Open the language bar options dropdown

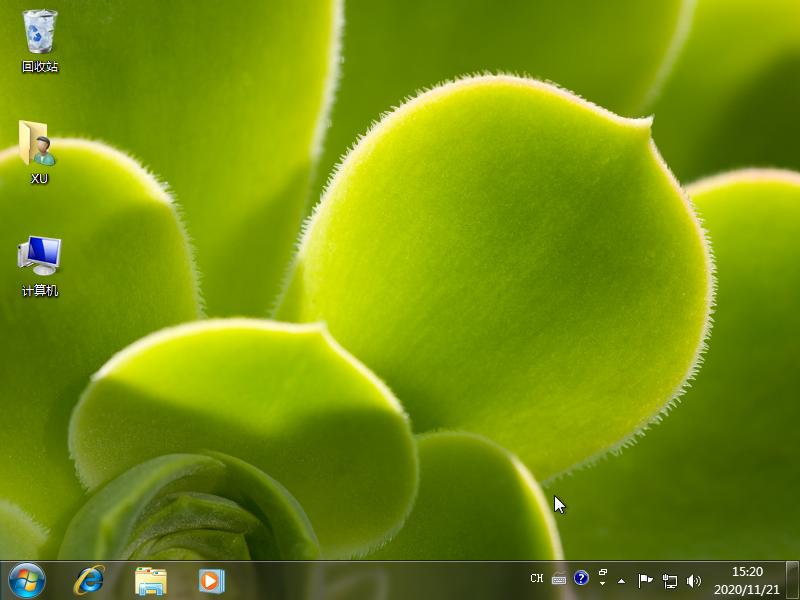[603, 585]
